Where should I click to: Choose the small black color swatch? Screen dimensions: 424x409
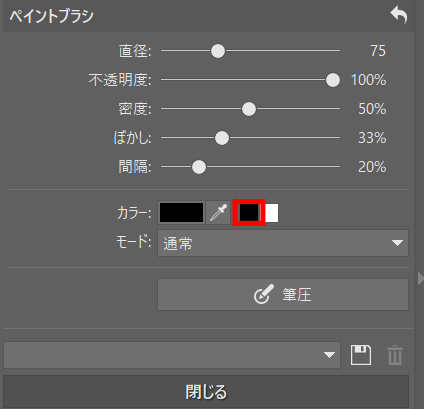249,212
